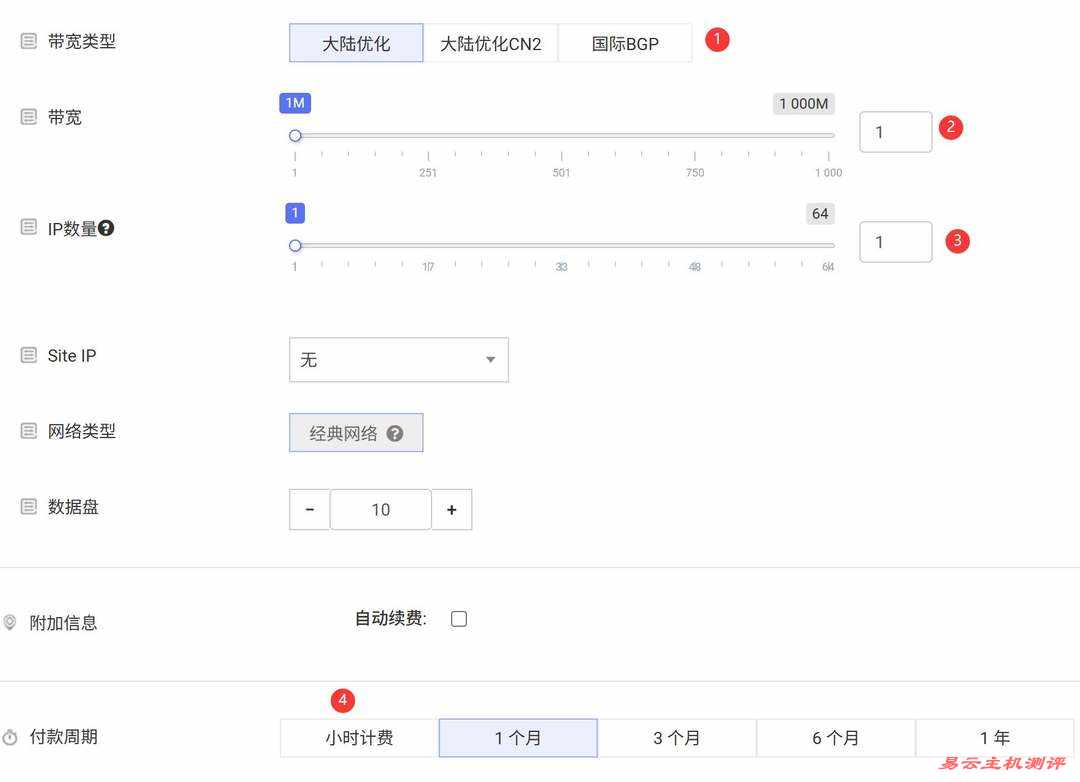
Task: Click the clock icon beside 付款周期
Action: (10, 736)
